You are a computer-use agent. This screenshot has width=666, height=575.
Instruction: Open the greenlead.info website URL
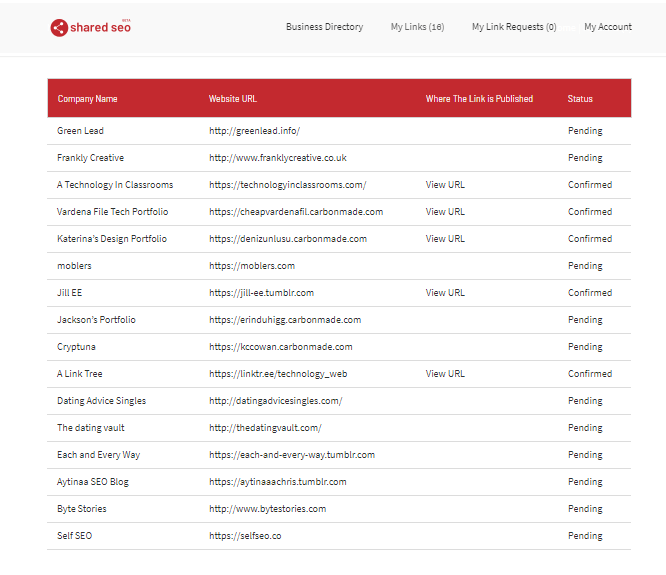click(x=254, y=131)
